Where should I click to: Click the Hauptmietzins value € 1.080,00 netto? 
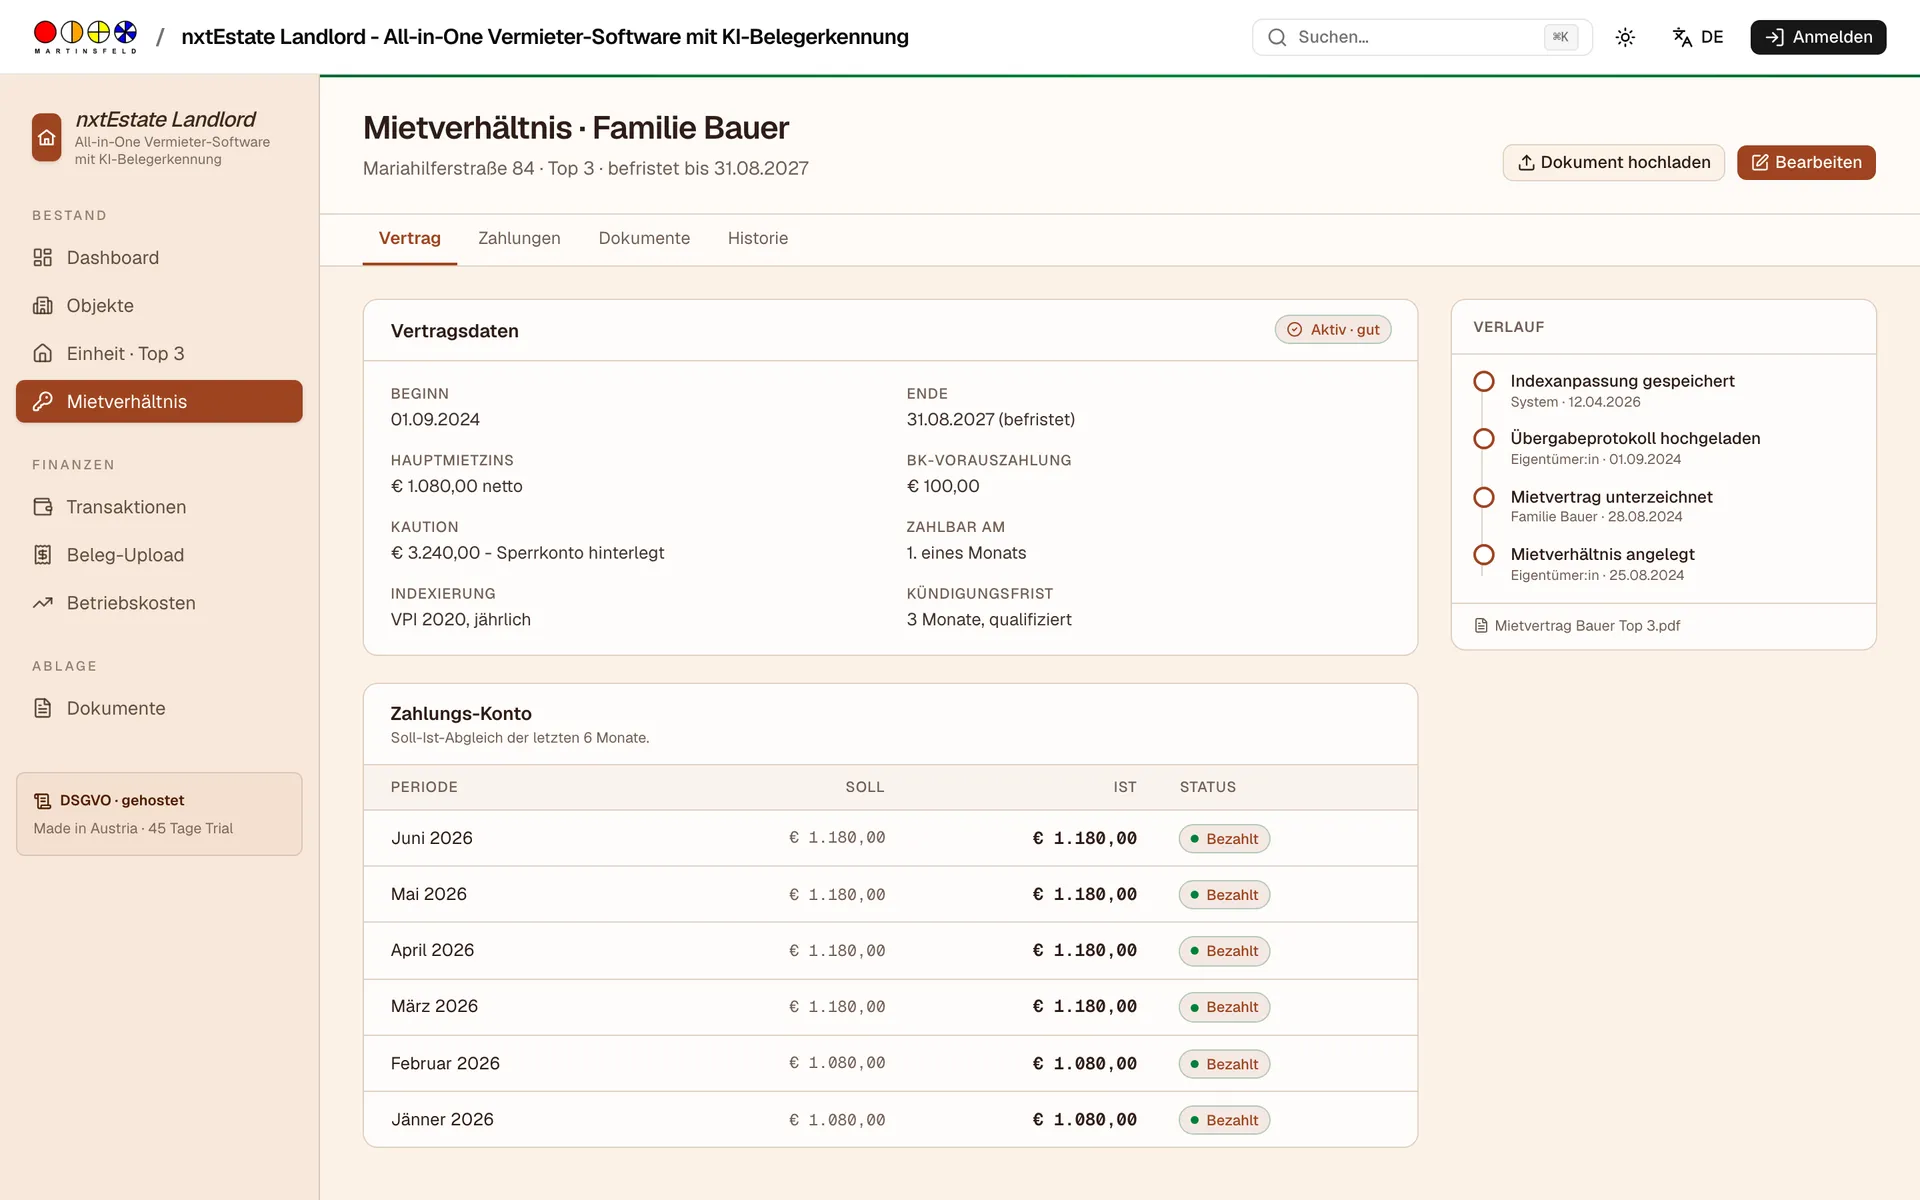456,486
